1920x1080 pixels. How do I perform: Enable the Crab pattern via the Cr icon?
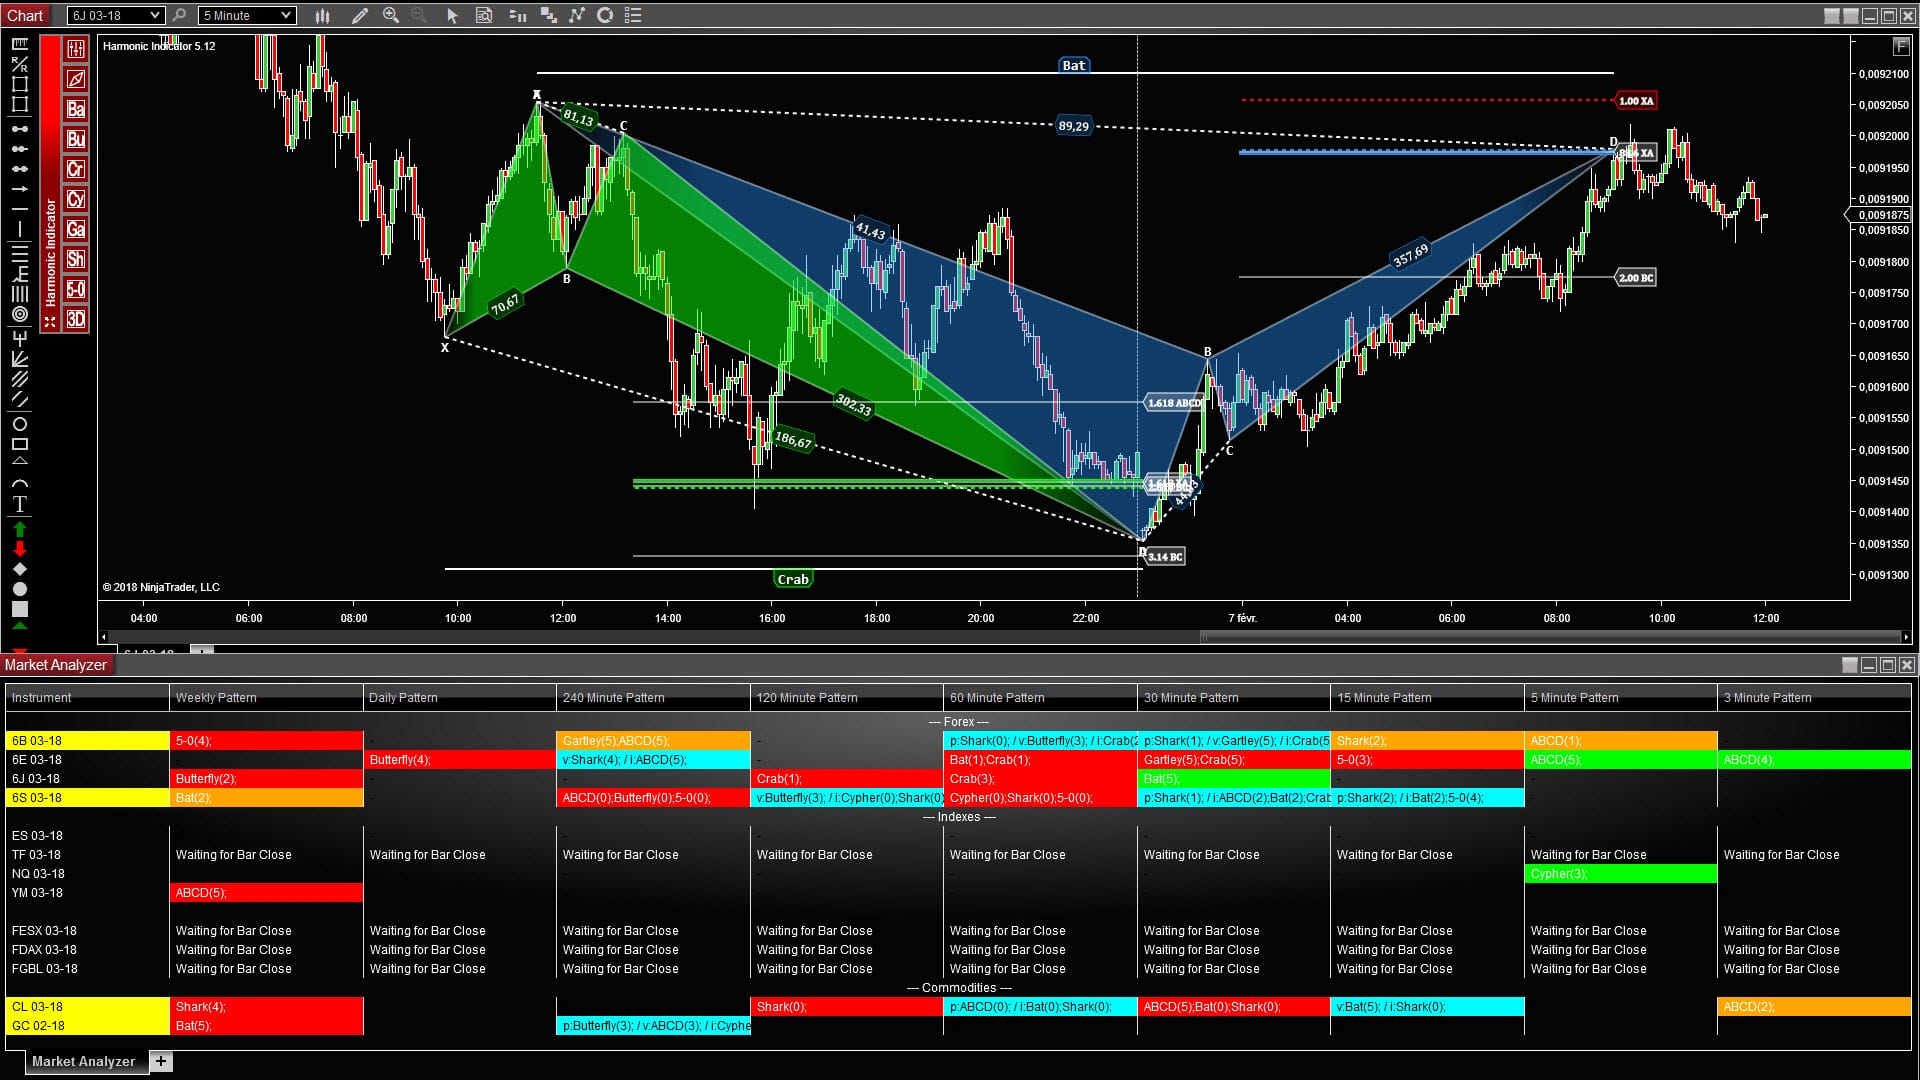(x=75, y=168)
